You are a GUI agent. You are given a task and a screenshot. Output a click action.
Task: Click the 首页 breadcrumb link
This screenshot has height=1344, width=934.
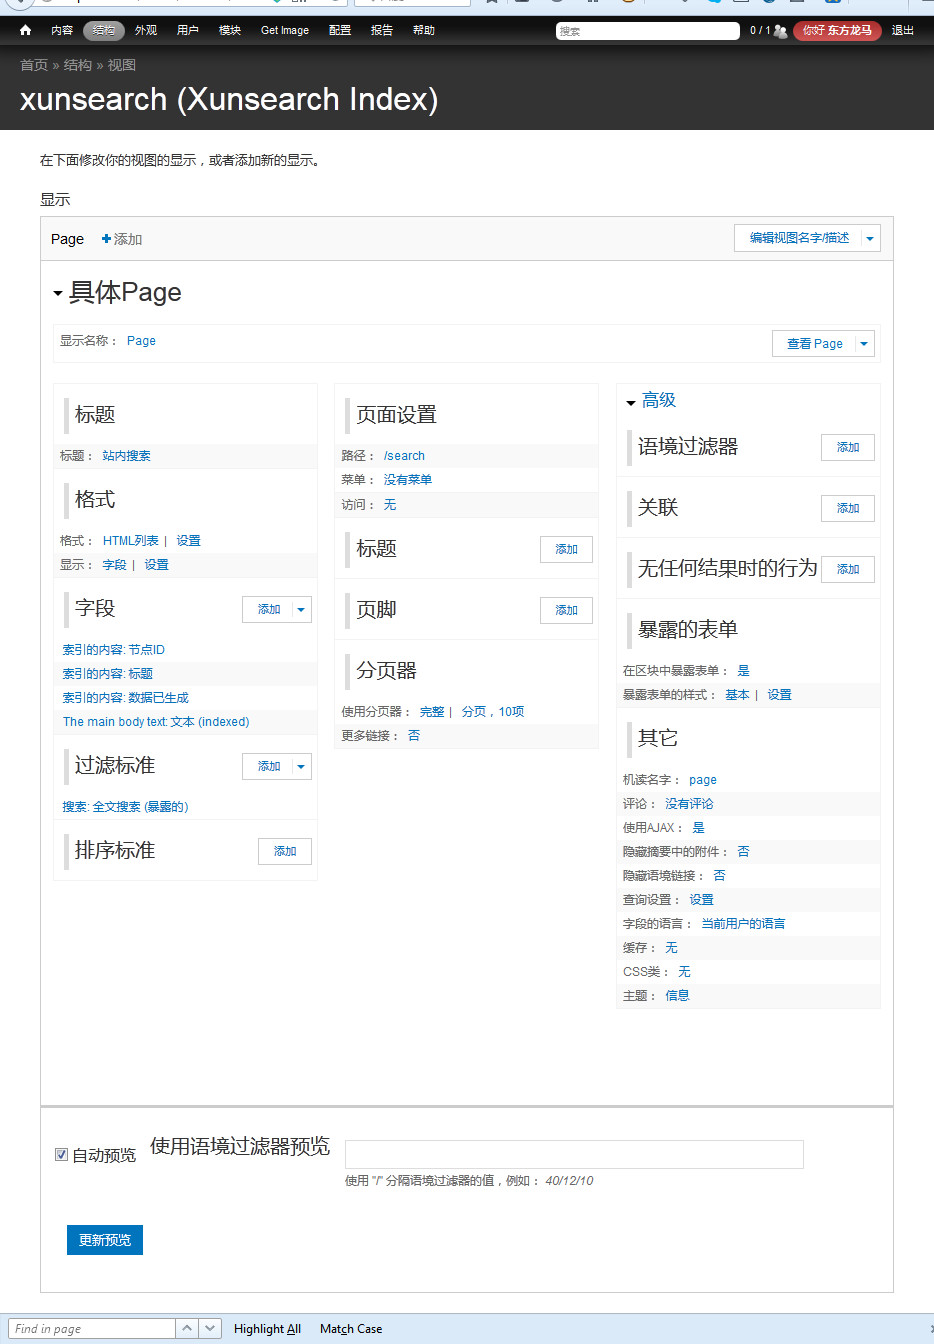[34, 65]
